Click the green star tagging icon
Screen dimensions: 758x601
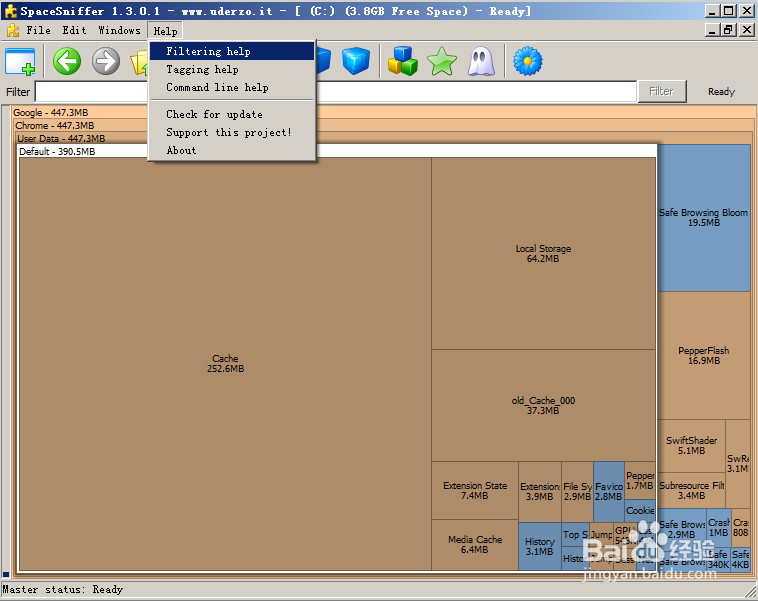[442, 61]
